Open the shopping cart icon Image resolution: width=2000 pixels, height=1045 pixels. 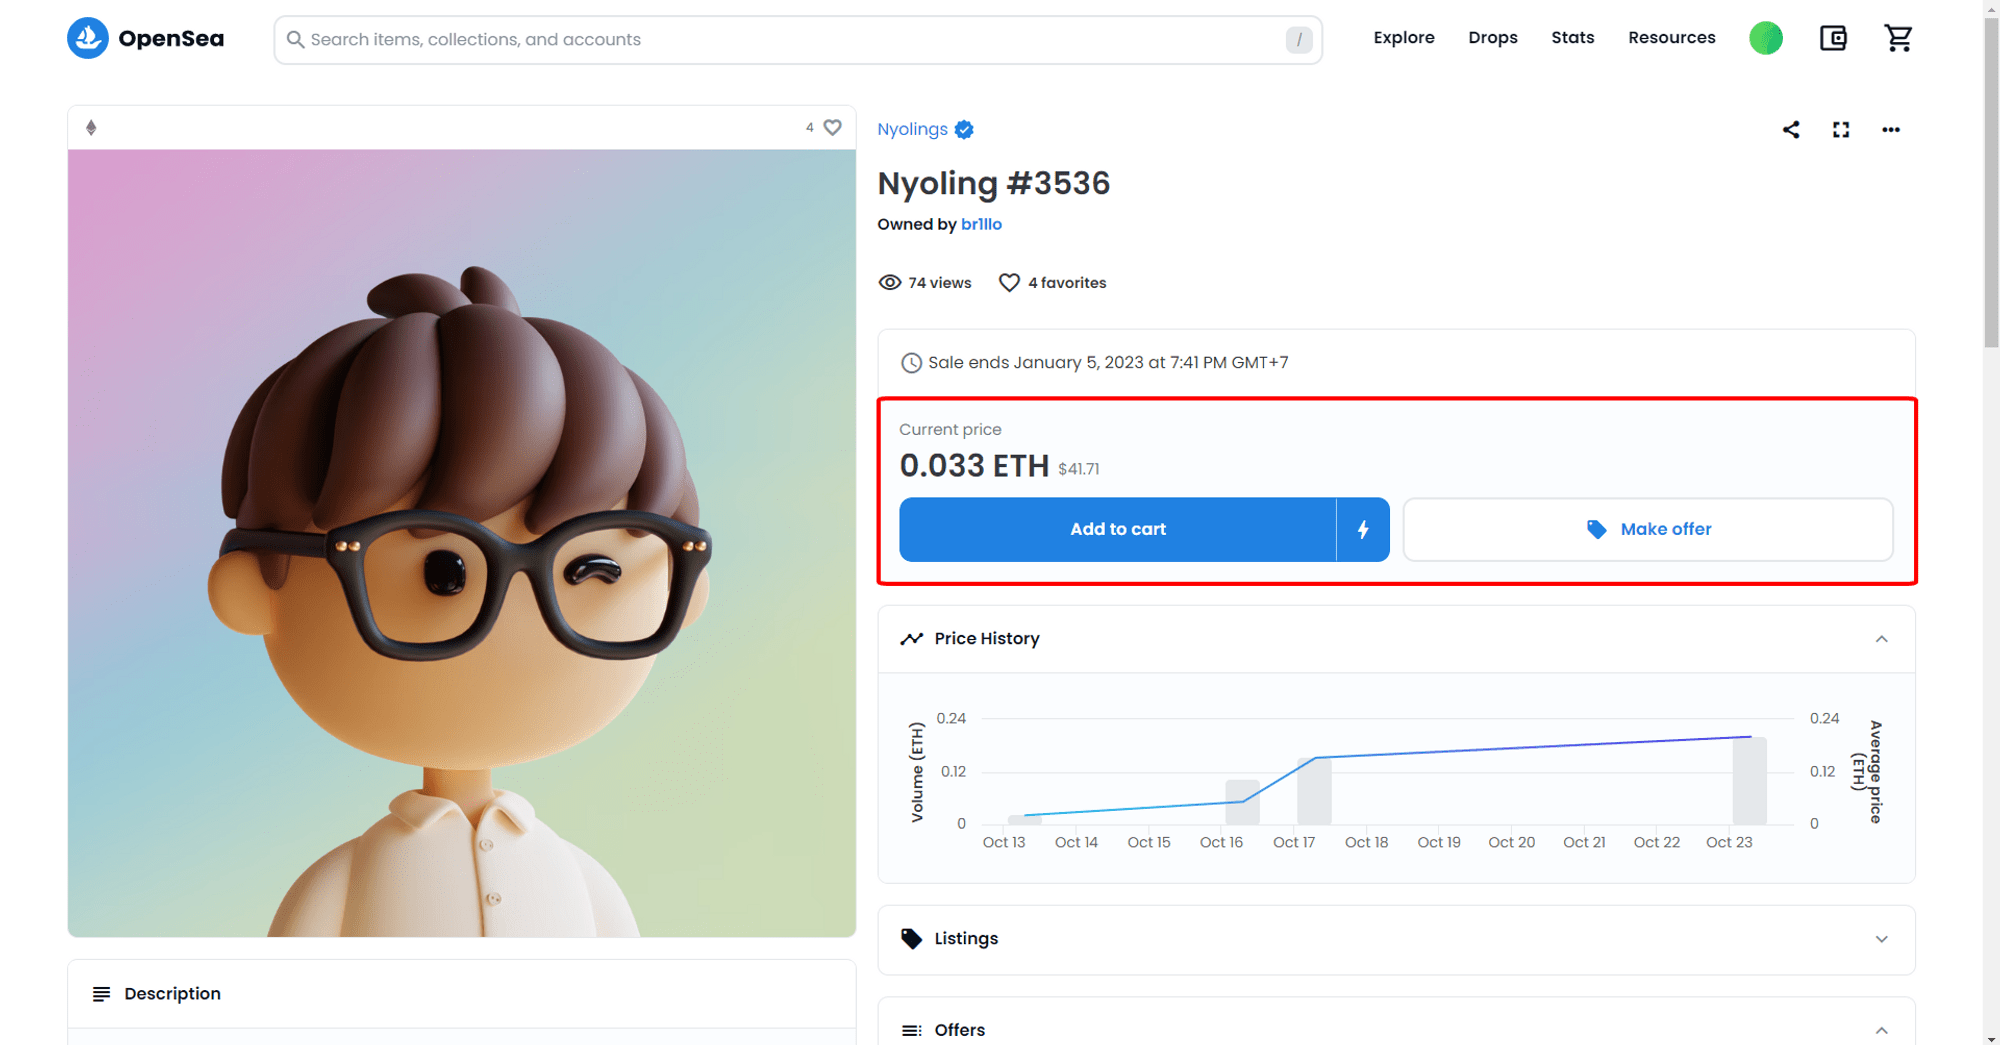1897,39
